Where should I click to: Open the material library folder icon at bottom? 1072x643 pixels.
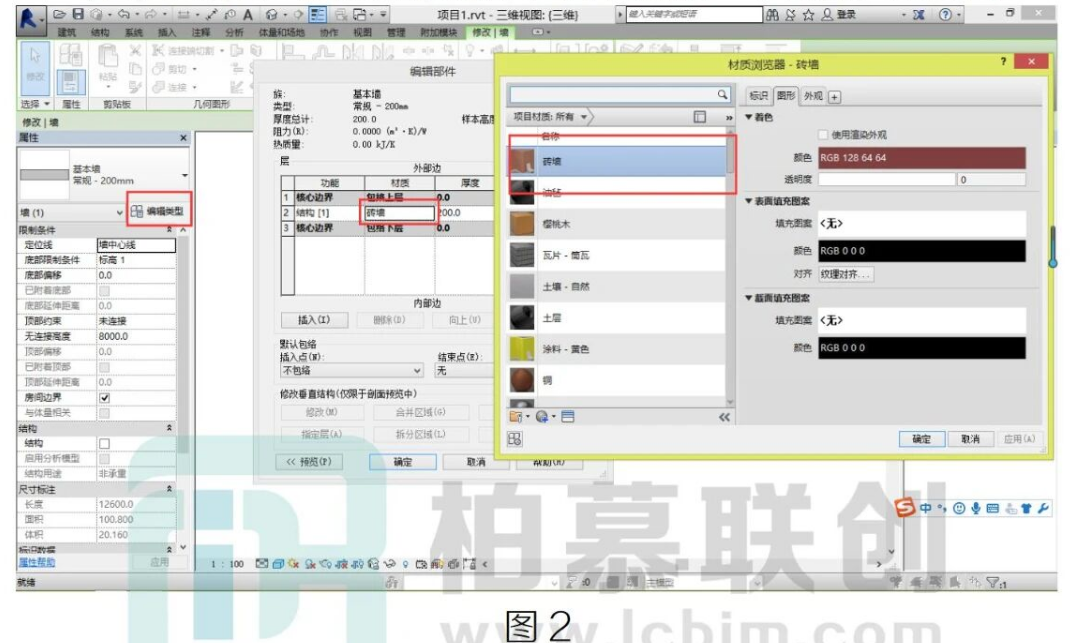(x=515, y=416)
